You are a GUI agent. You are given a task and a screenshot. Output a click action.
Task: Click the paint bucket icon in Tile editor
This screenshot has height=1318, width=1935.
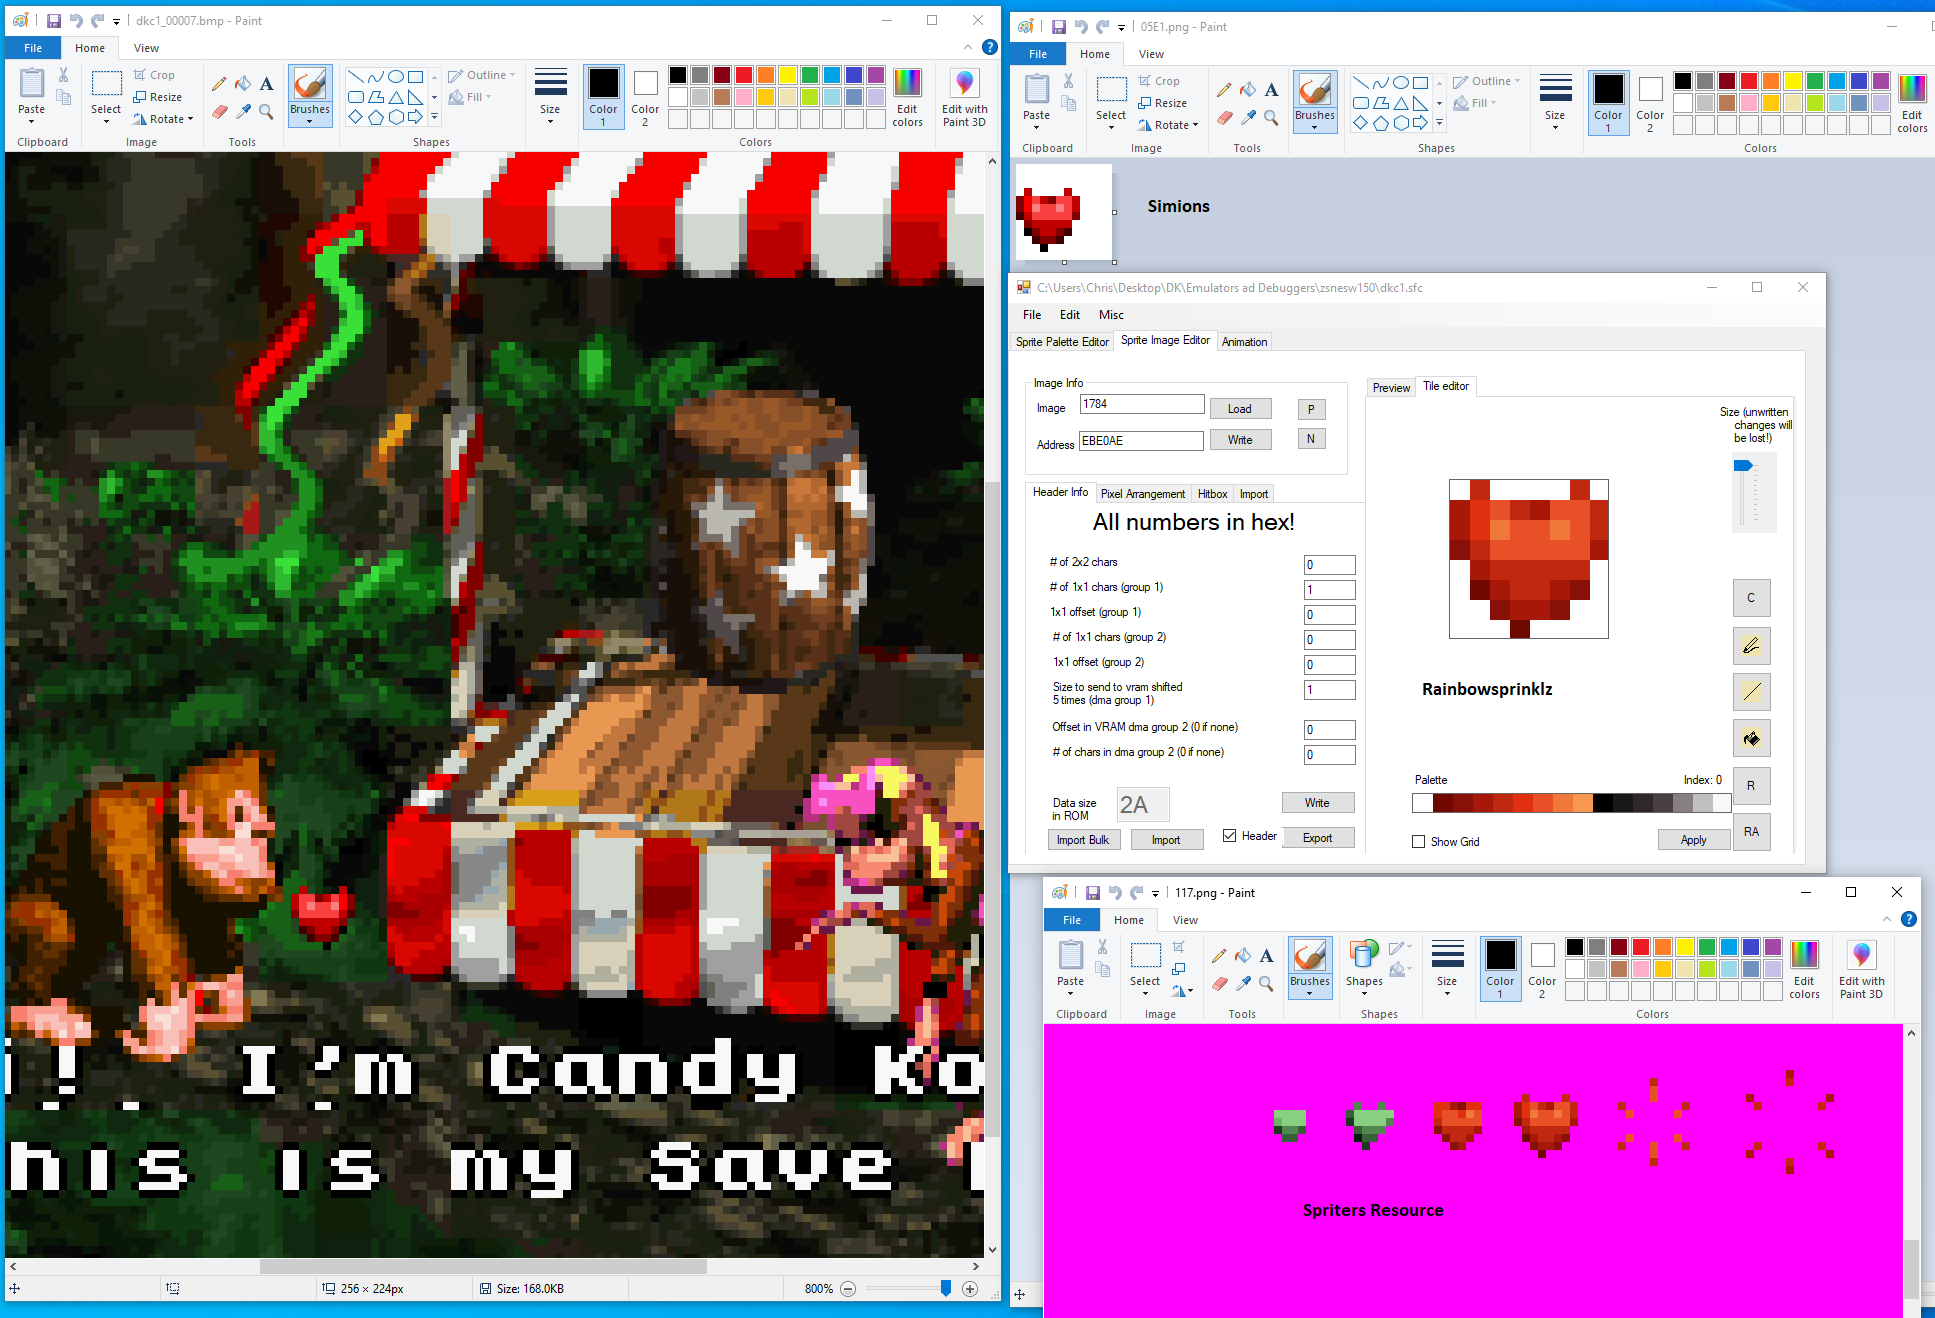pos(1751,739)
